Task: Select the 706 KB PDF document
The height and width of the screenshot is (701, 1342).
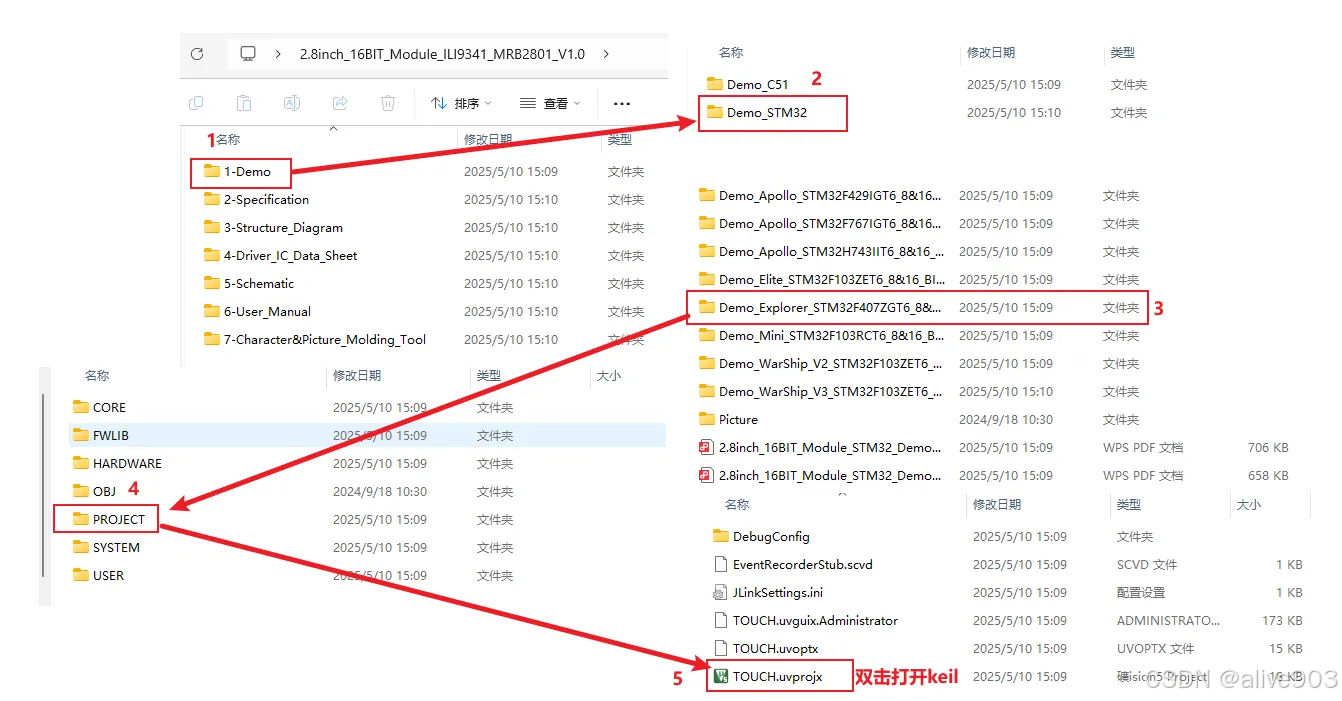Action: click(x=820, y=448)
